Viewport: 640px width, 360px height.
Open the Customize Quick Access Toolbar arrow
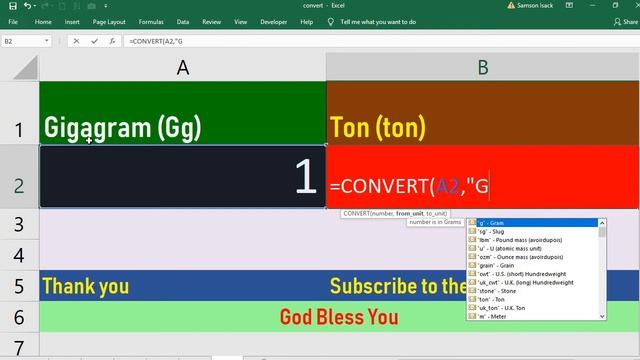[x=106, y=6]
